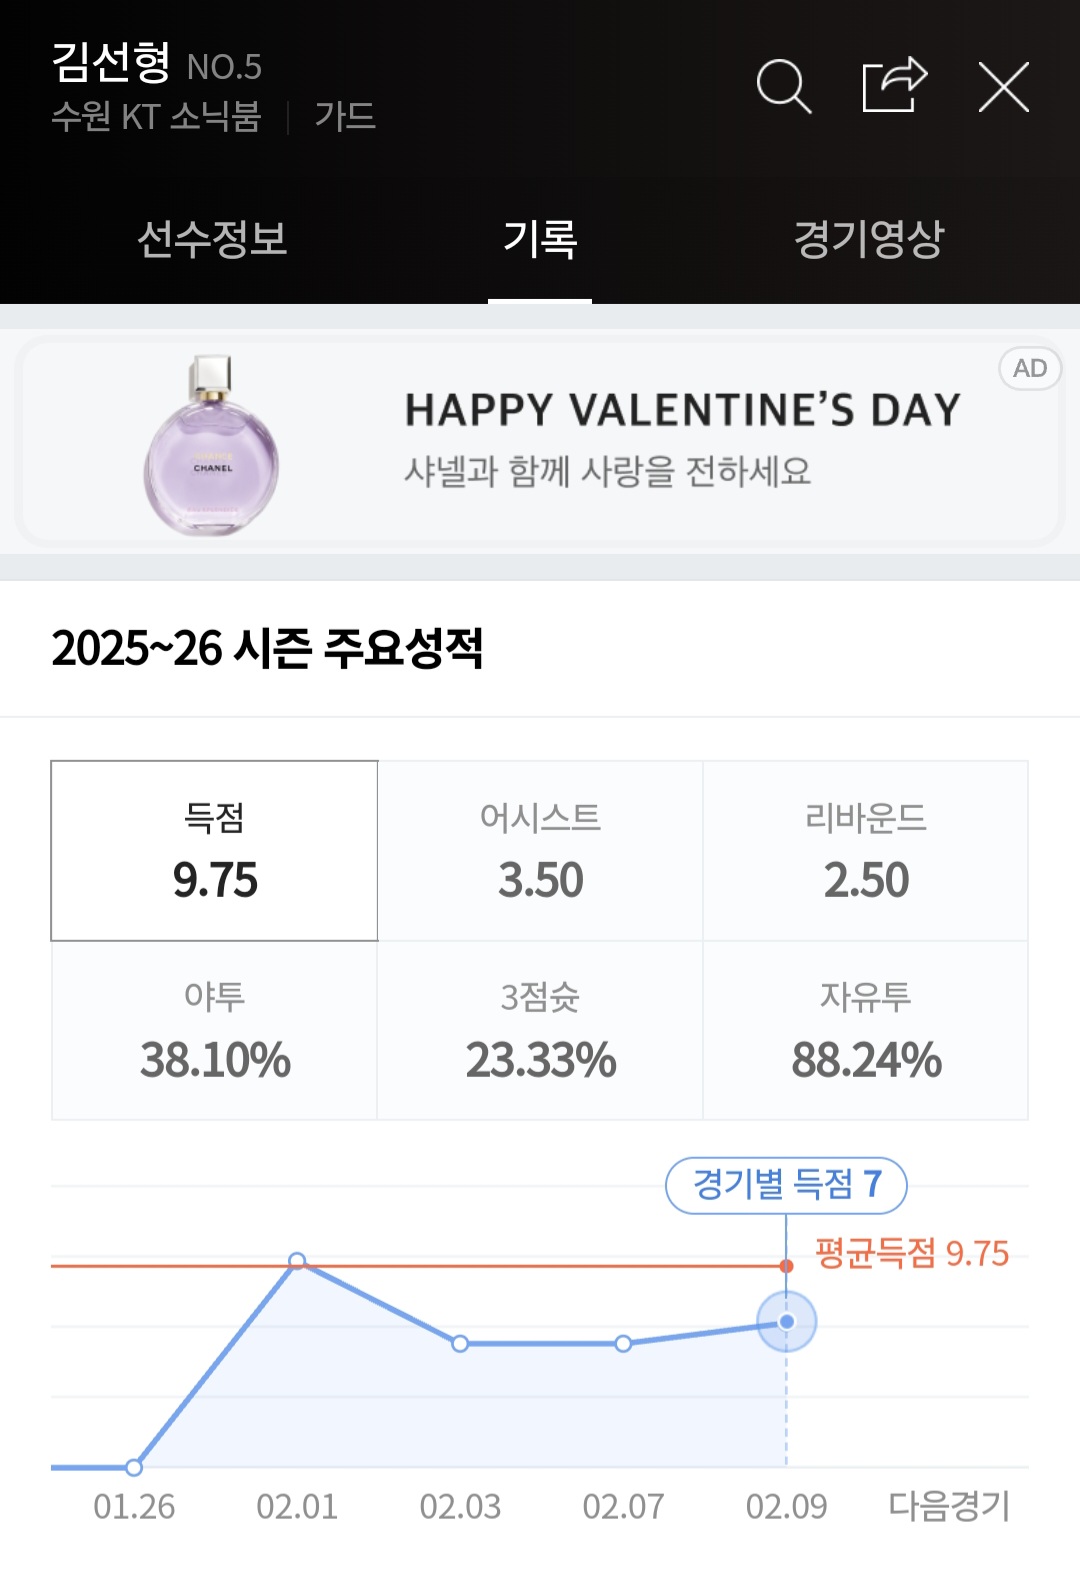1080x1578 pixels.
Task: Tap the 다음경기 label on chart axis
Action: (x=949, y=1506)
